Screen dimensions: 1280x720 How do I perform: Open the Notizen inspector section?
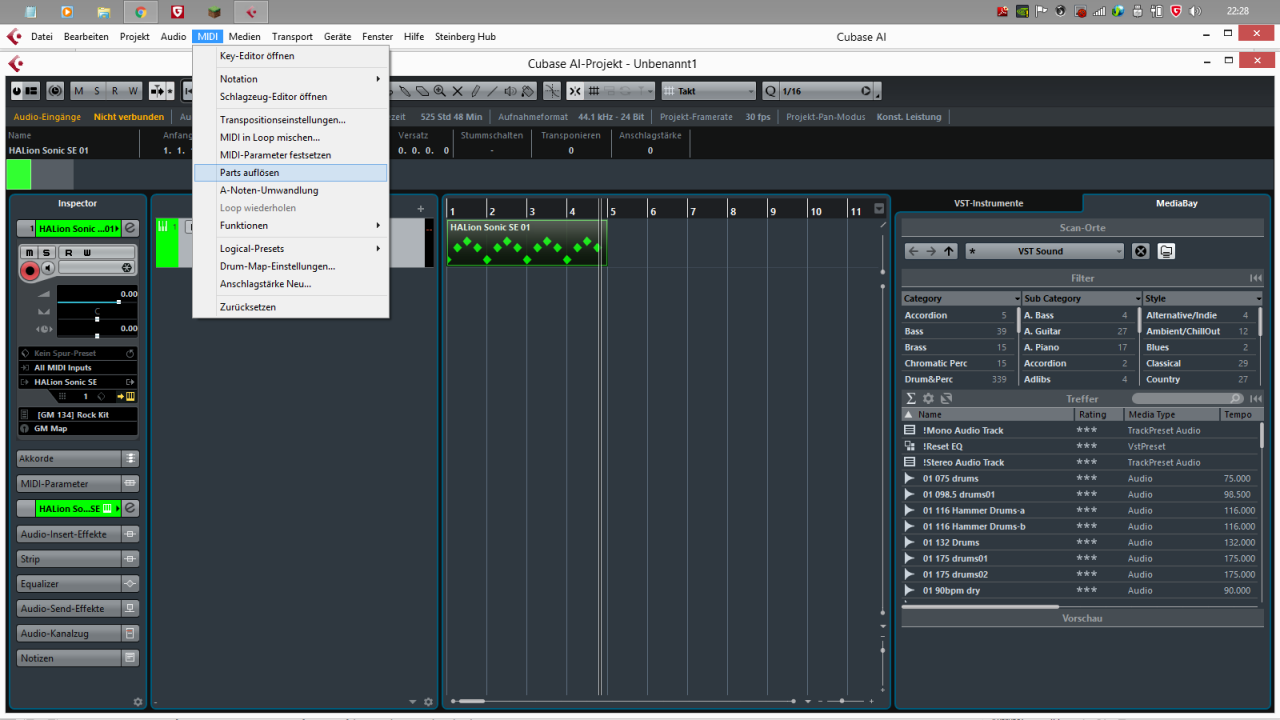[78, 658]
